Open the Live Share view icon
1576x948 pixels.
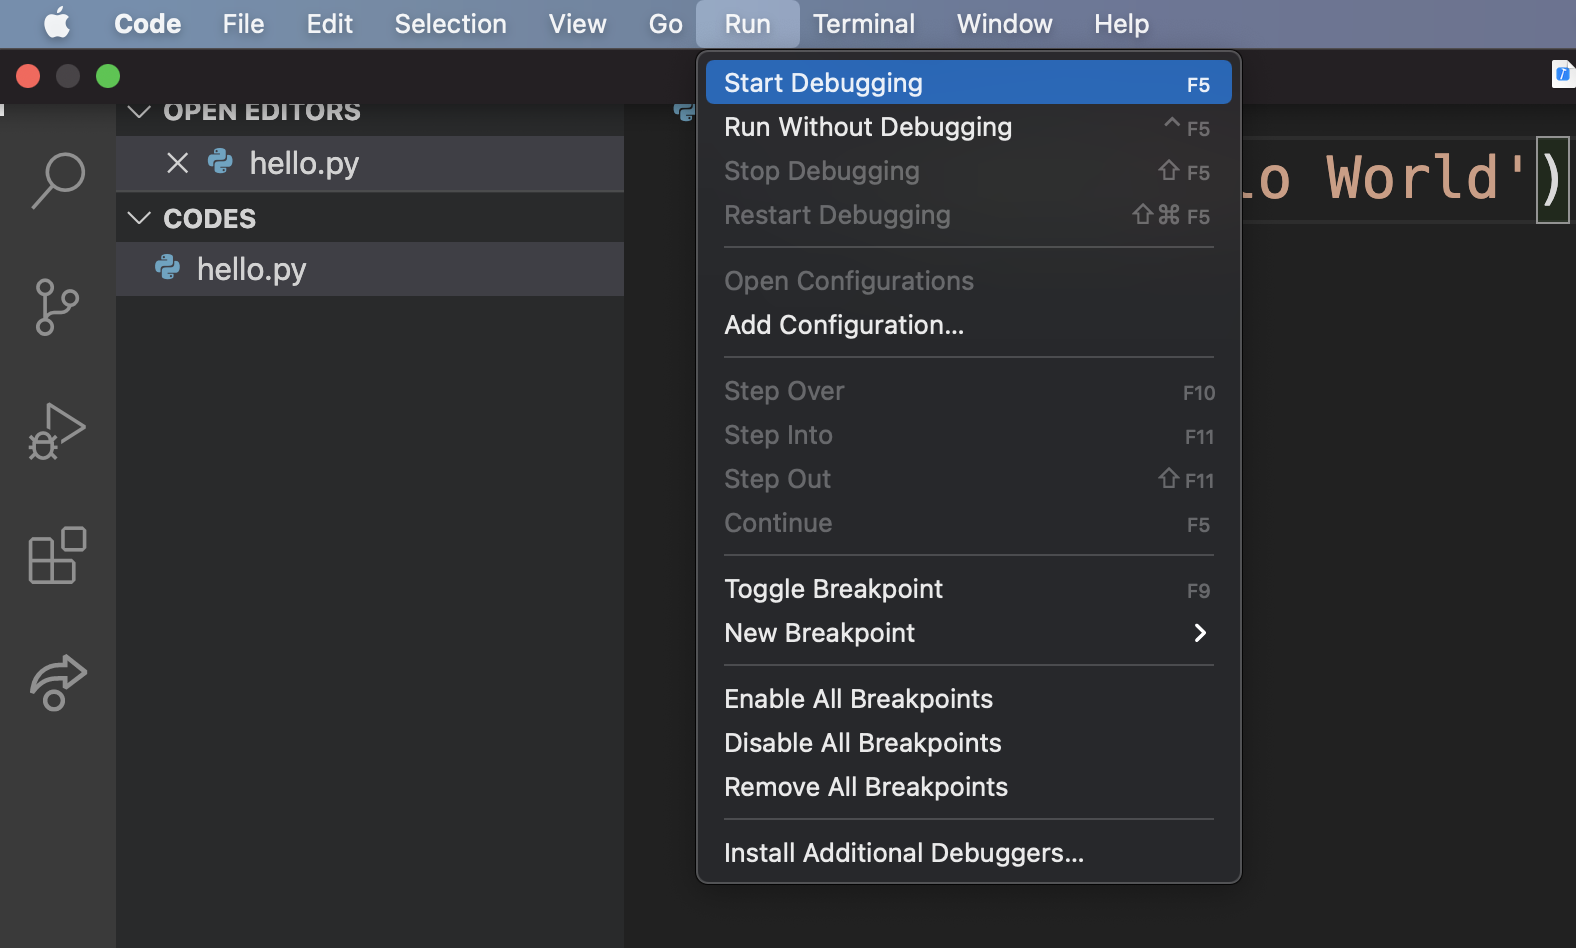pos(57,682)
